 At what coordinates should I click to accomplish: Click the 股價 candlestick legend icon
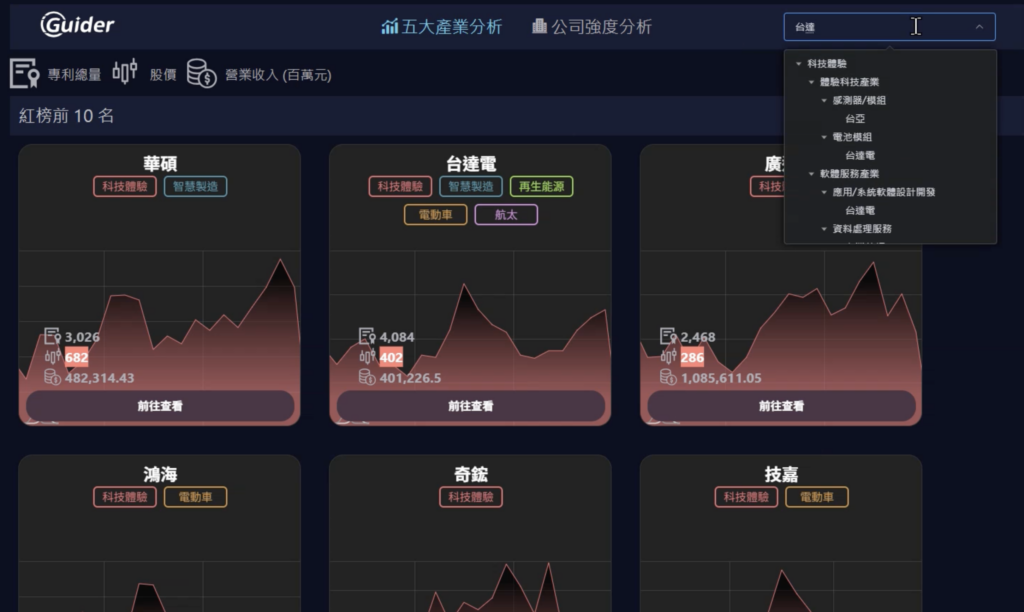pos(125,71)
